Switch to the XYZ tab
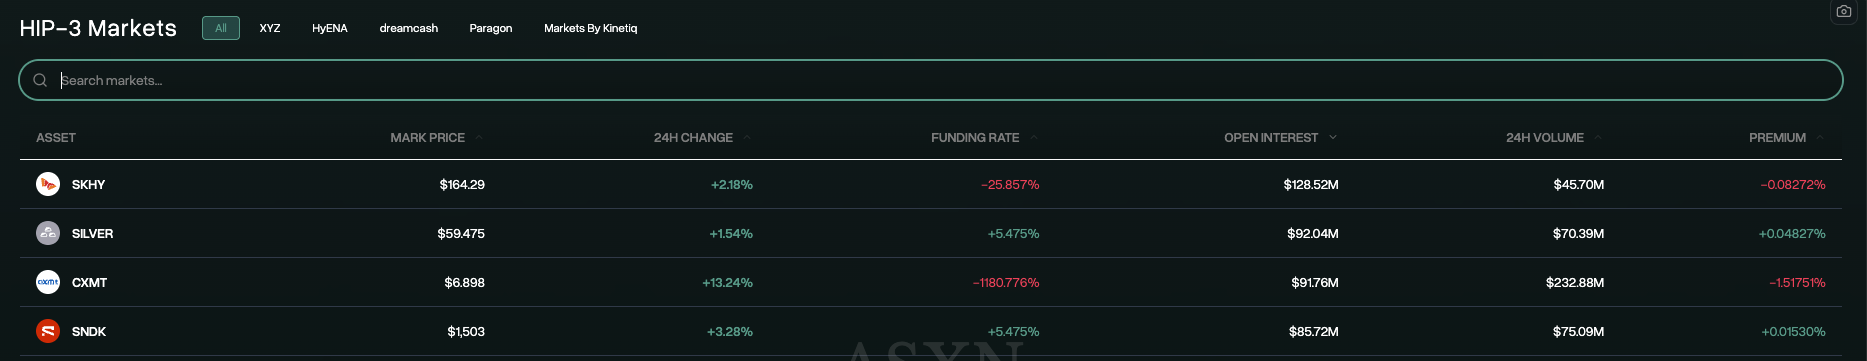The image size is (1867, 361). [270, 28]
